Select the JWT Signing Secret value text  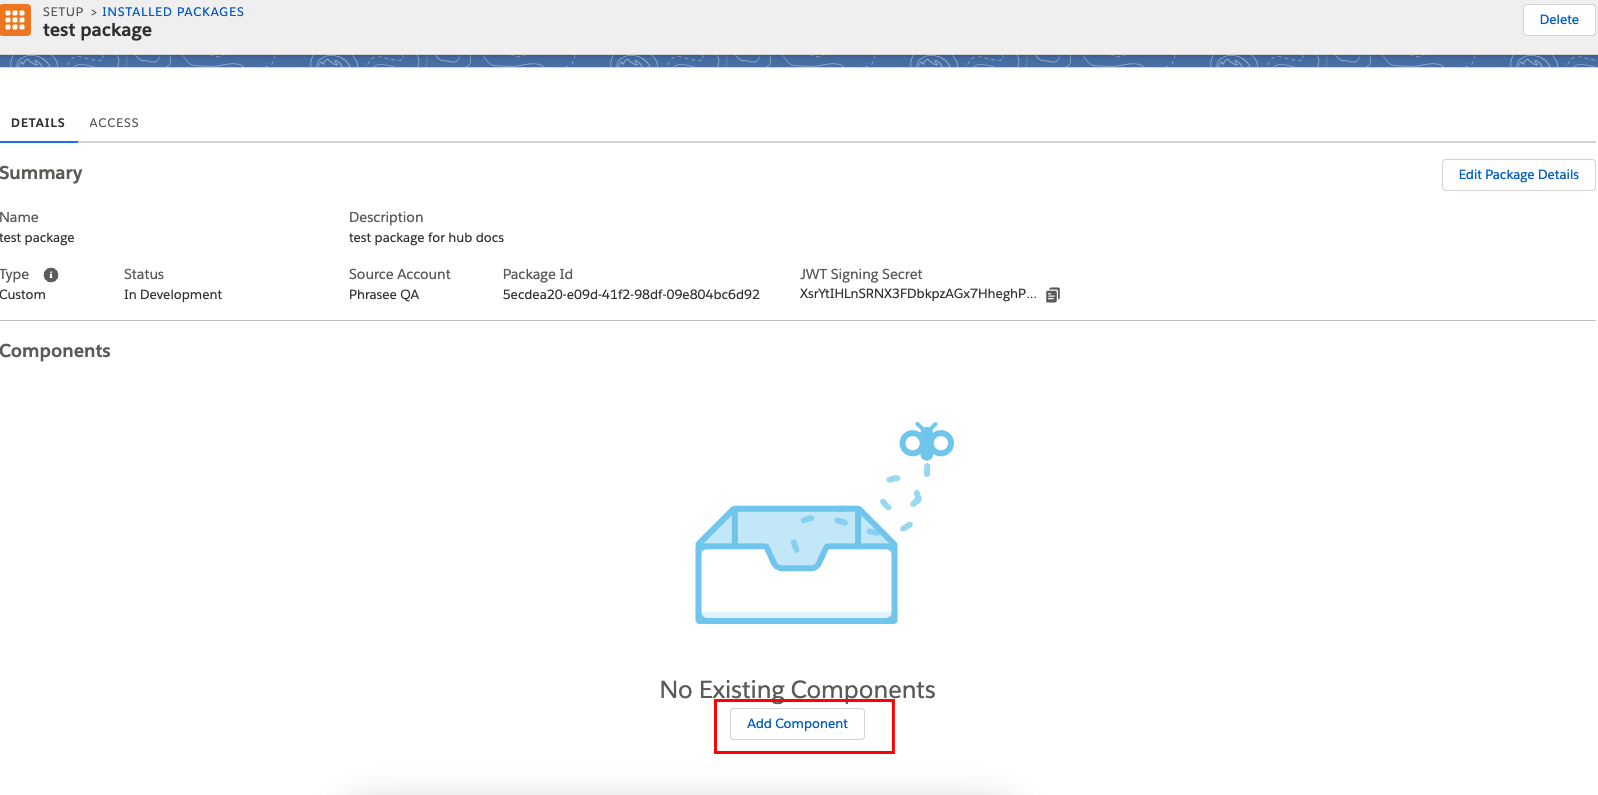918,294
